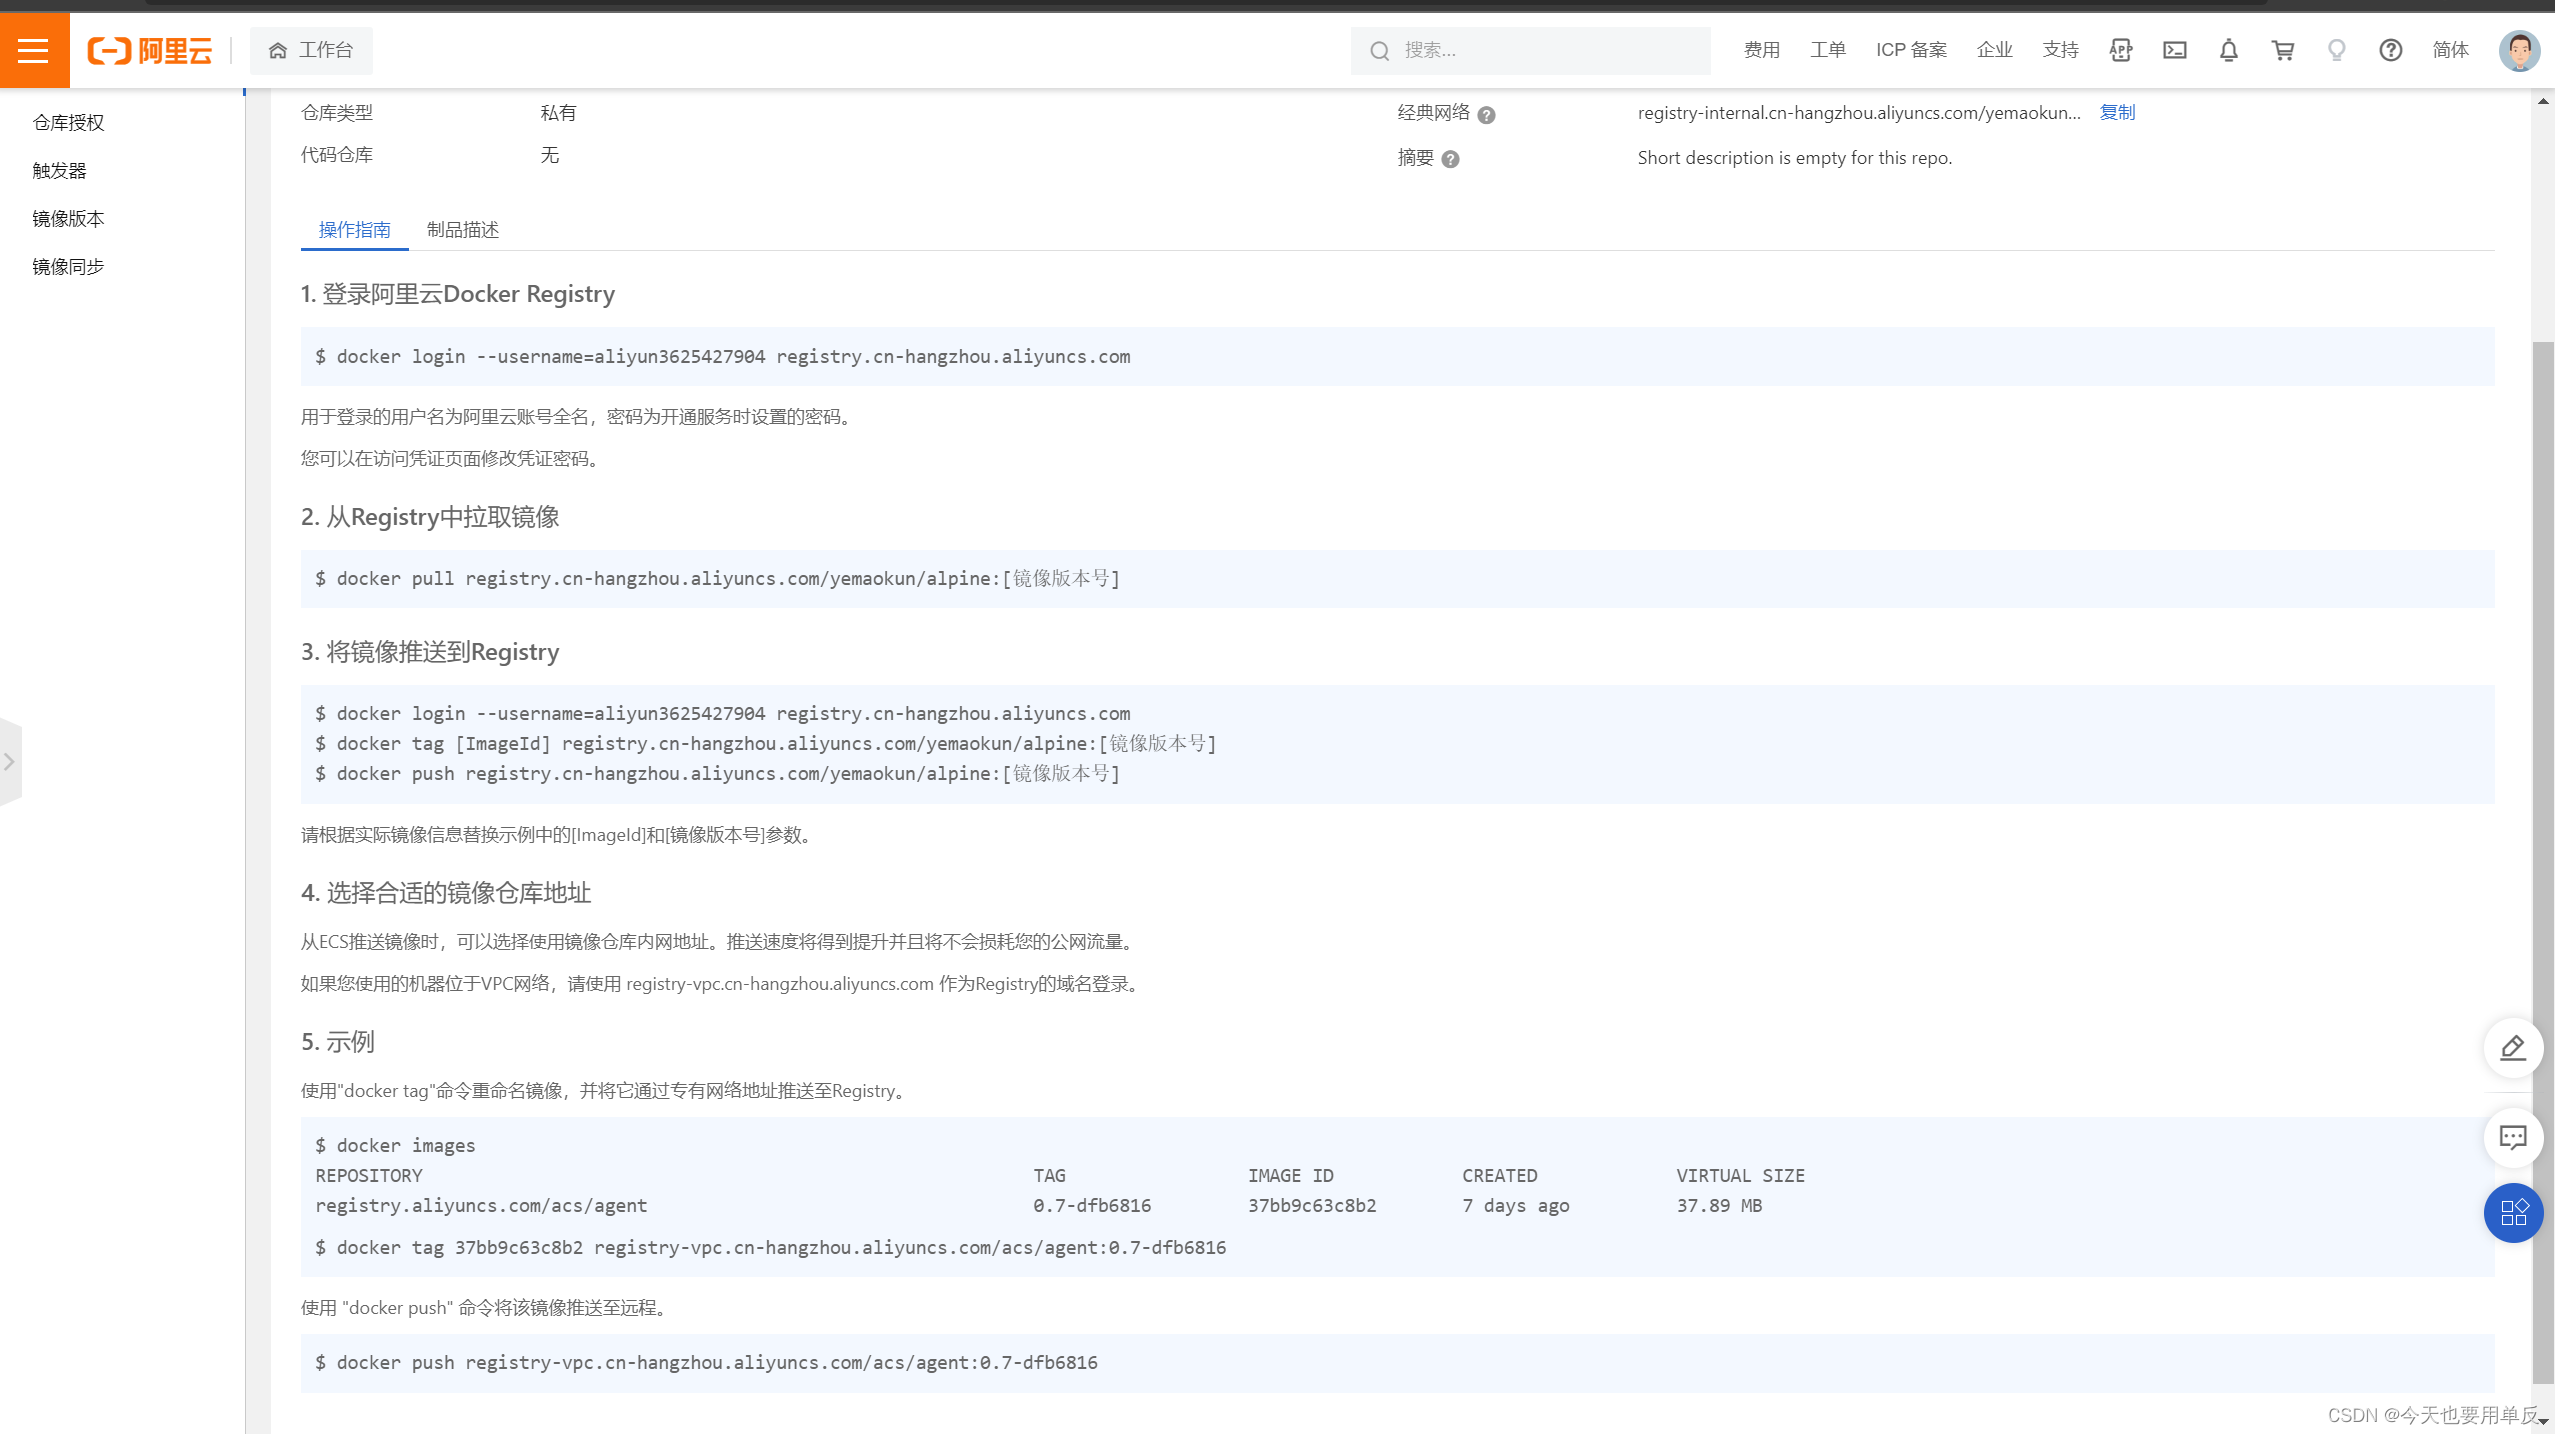Click the lightbulb suggestion icon
The width and height of the screenshot is (2555, 1434).
pyautogui.click(x=2336, y=50)
